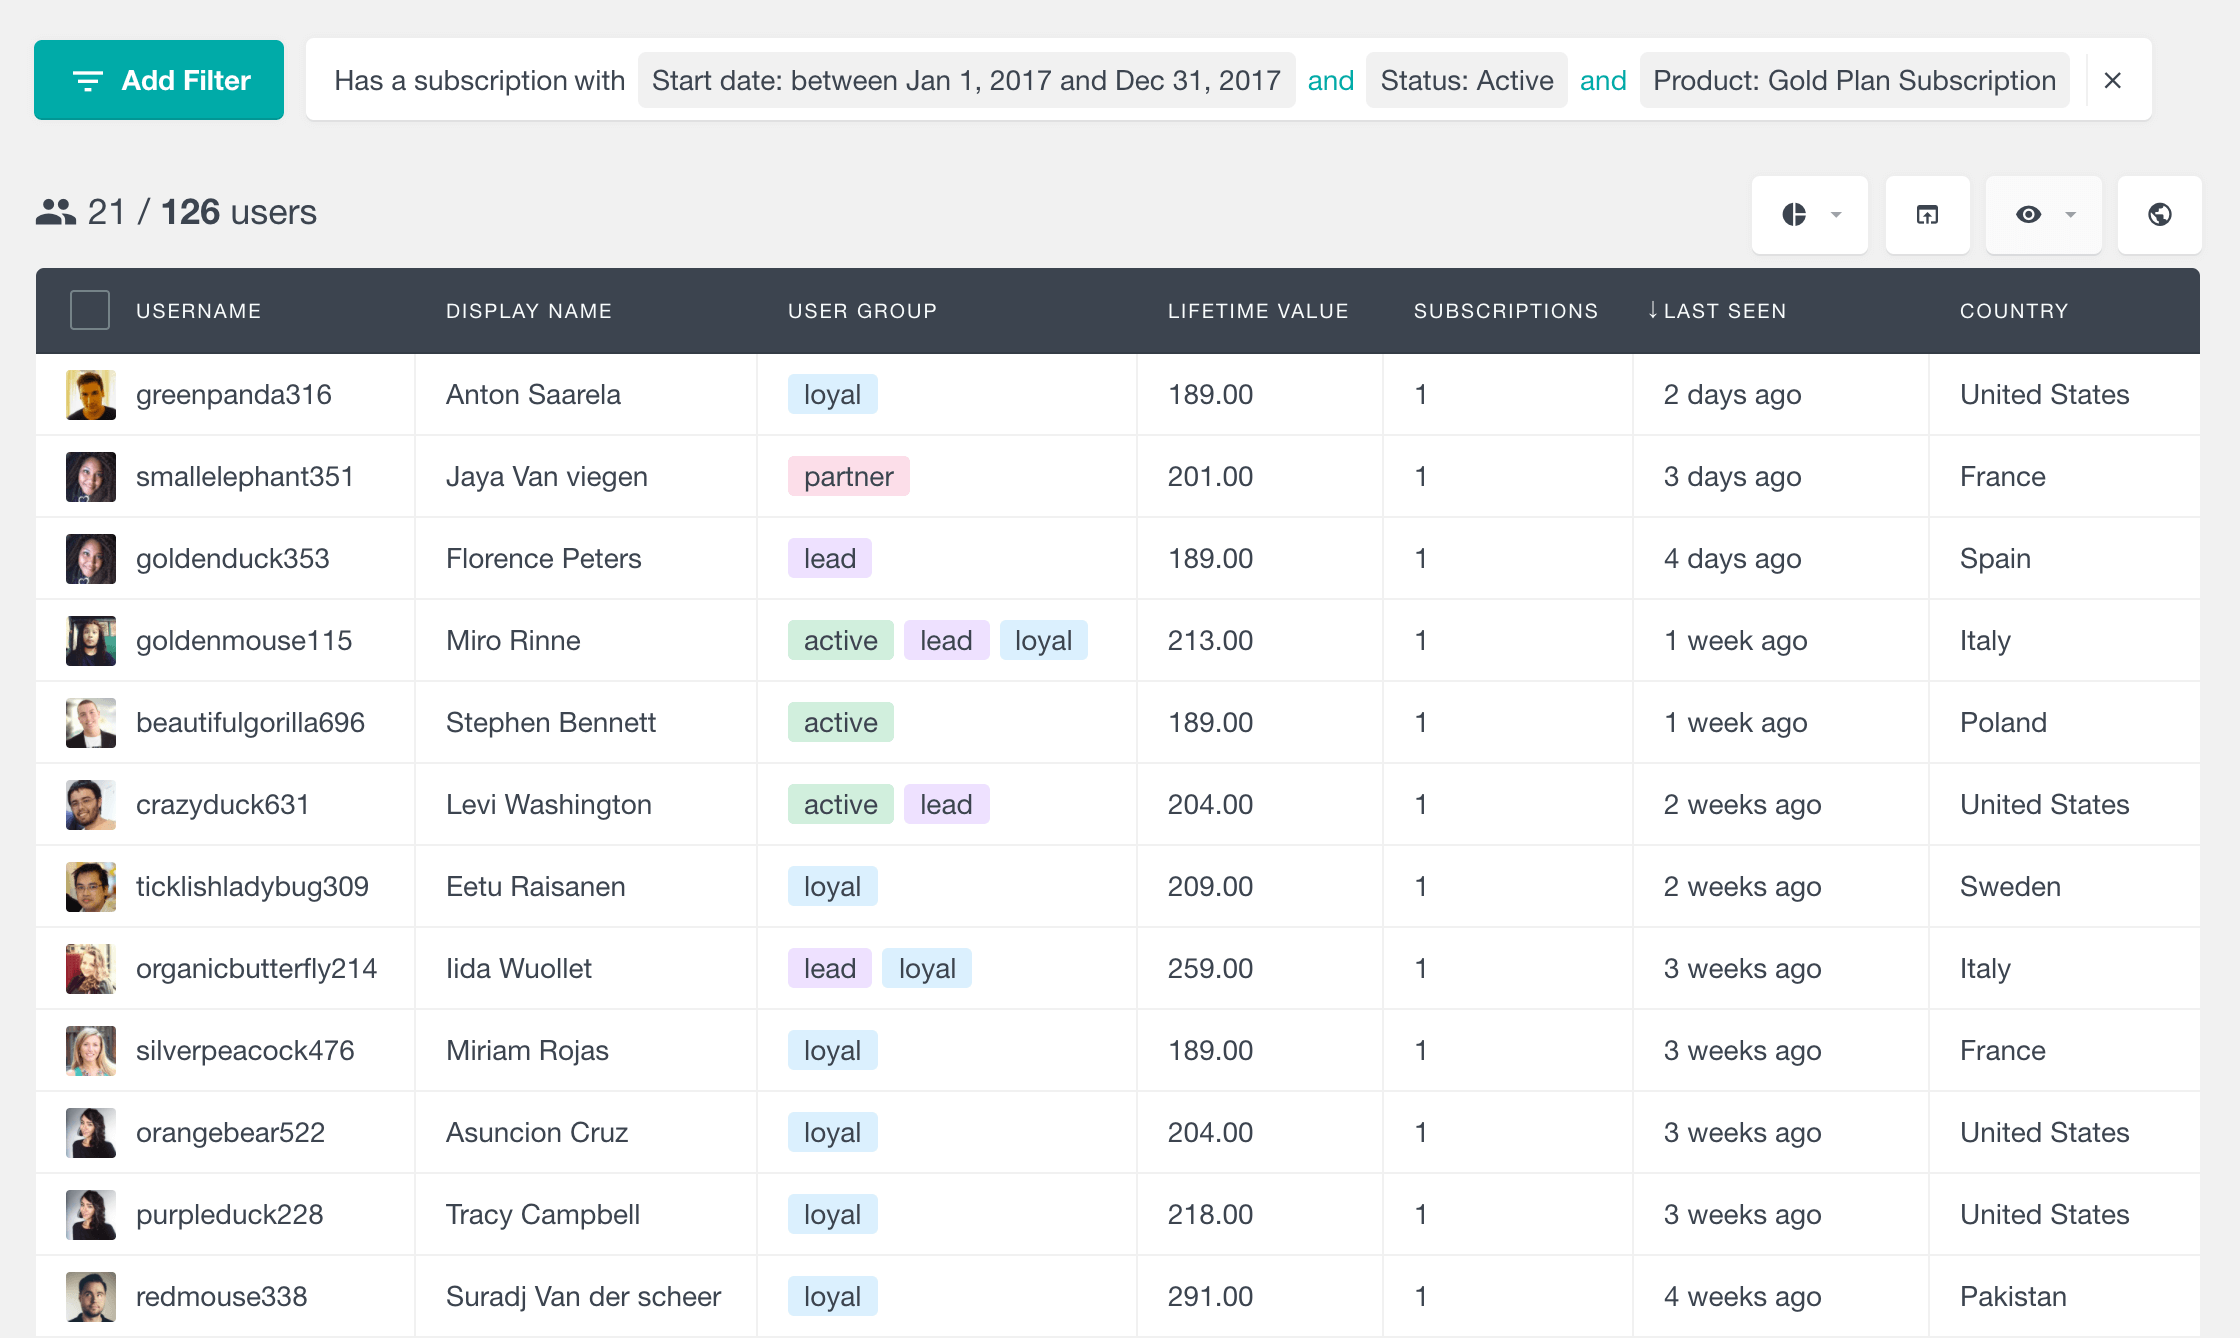Remove the Gold Plan Subscription filter
The width and height of the screenshot is (2240, 1338).
(x=2111, y=78)
